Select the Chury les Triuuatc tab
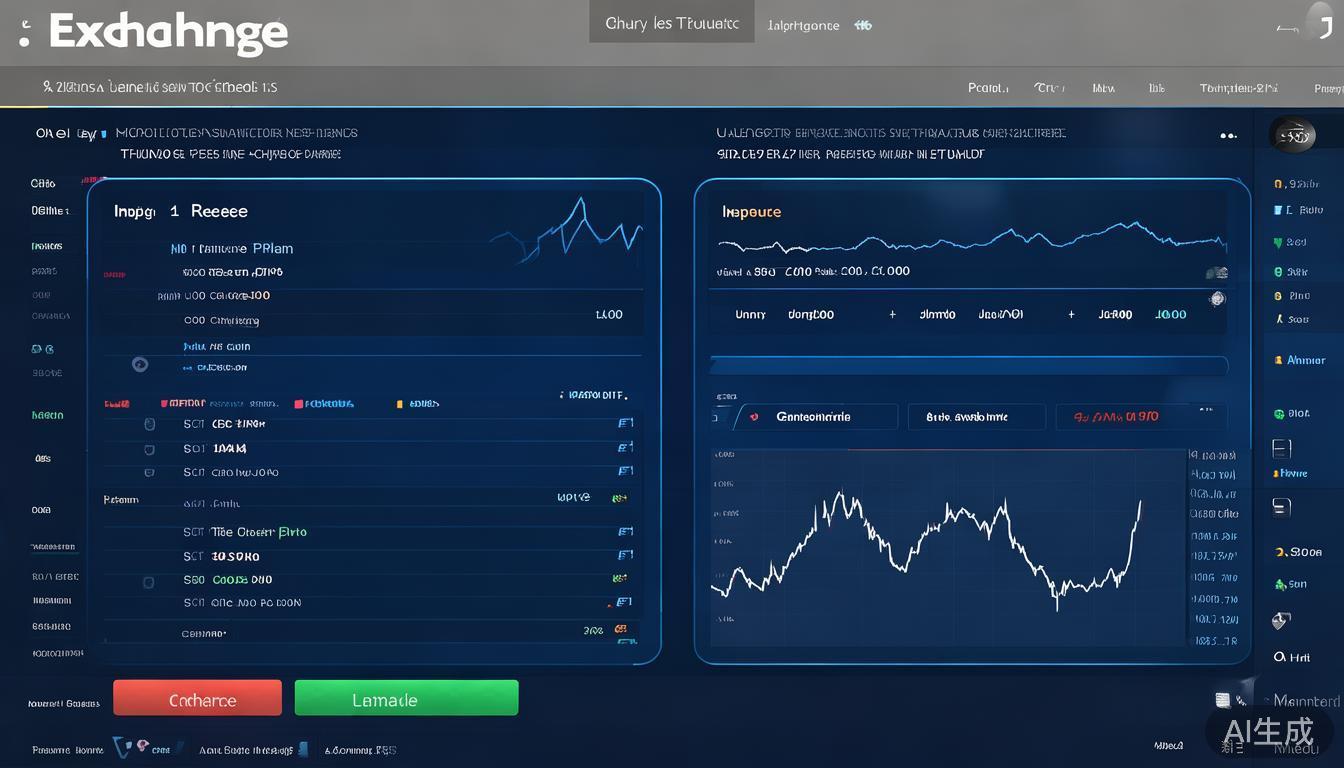1344x768 pixels. pos(671,23)
